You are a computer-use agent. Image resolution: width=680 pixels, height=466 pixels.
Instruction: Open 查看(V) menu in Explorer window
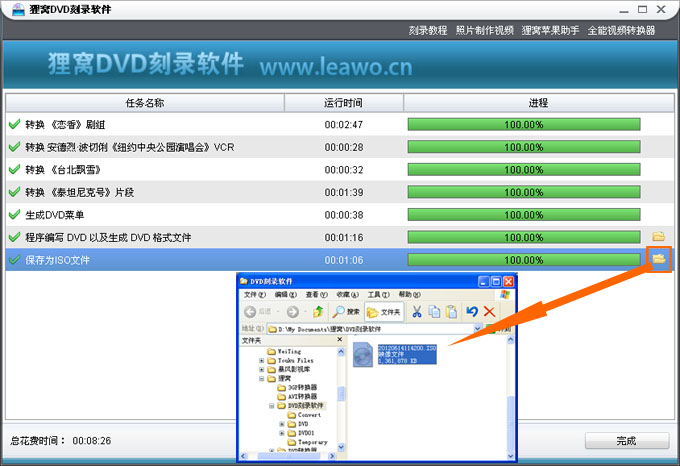point(317,295)
